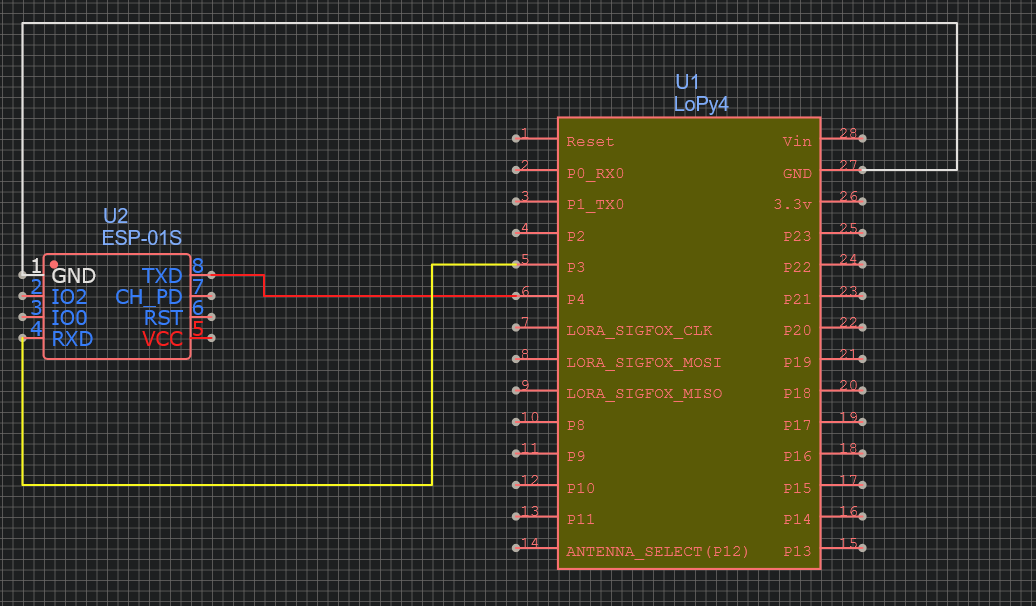Viewport: 1036px width, 606px height.
Task: Select the LoPy4 pin 15 endpoint
Action: pos(862,548)
